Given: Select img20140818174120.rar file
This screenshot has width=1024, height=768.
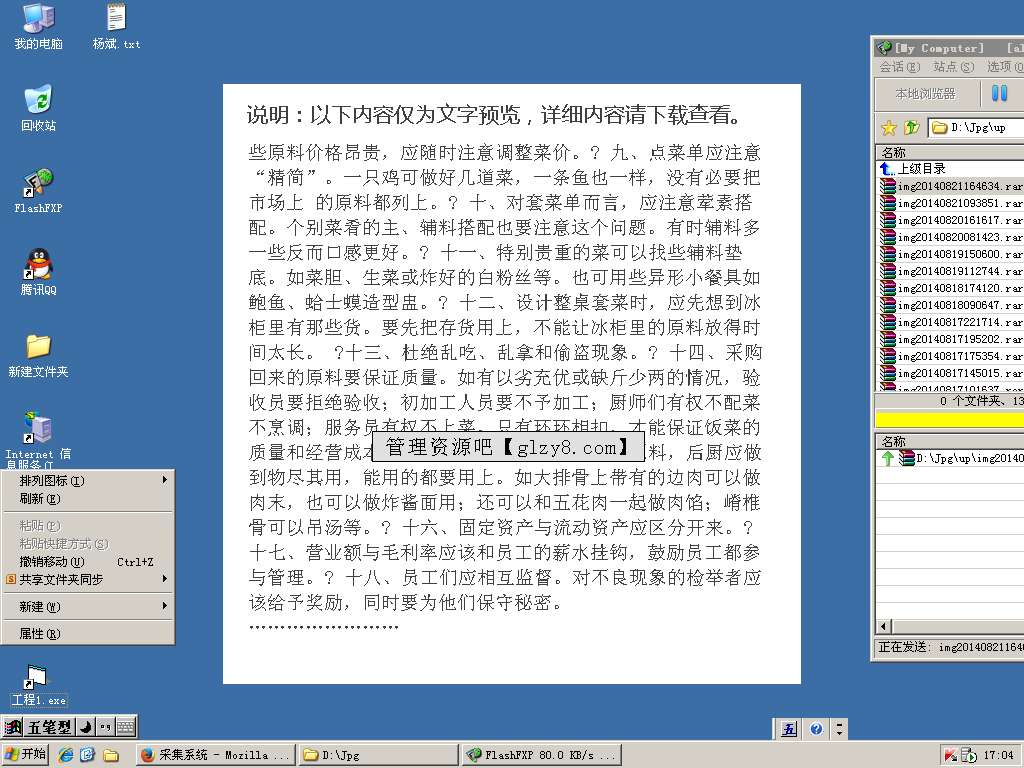Looking at the screenshot, I should (950, 288).
